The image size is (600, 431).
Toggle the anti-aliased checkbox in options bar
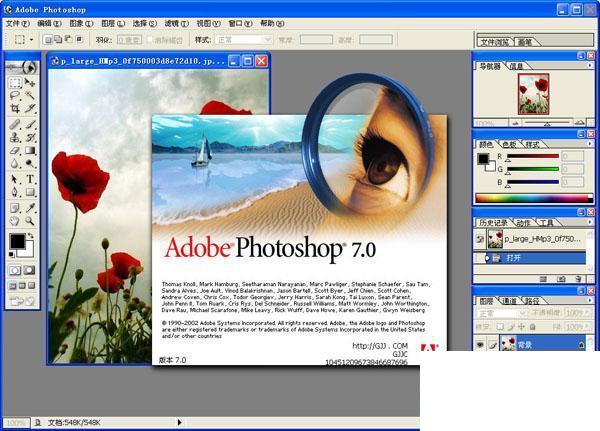(x=150, y=39)
